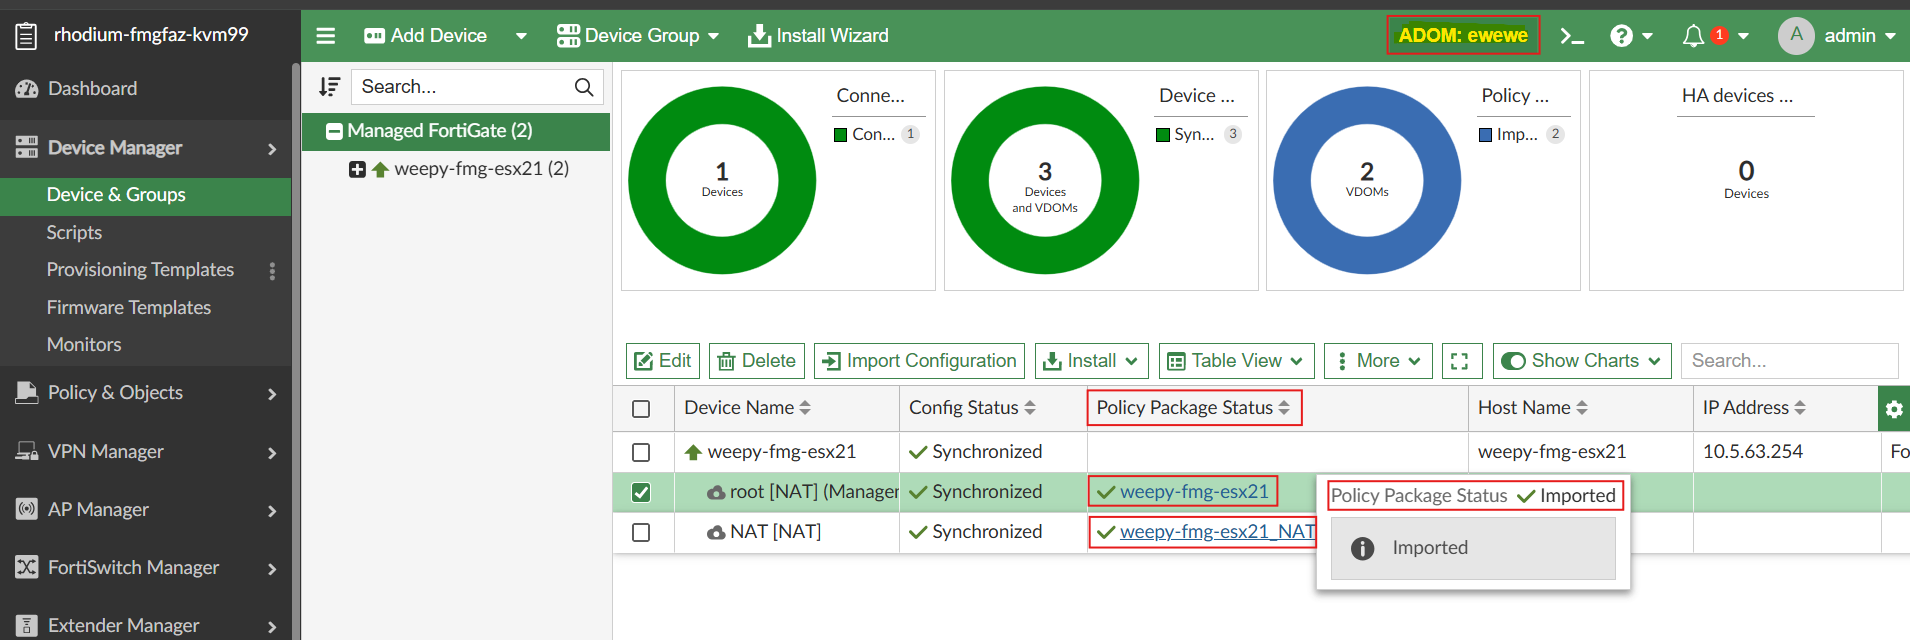Open the More actions dropdown

point(1378,361)
